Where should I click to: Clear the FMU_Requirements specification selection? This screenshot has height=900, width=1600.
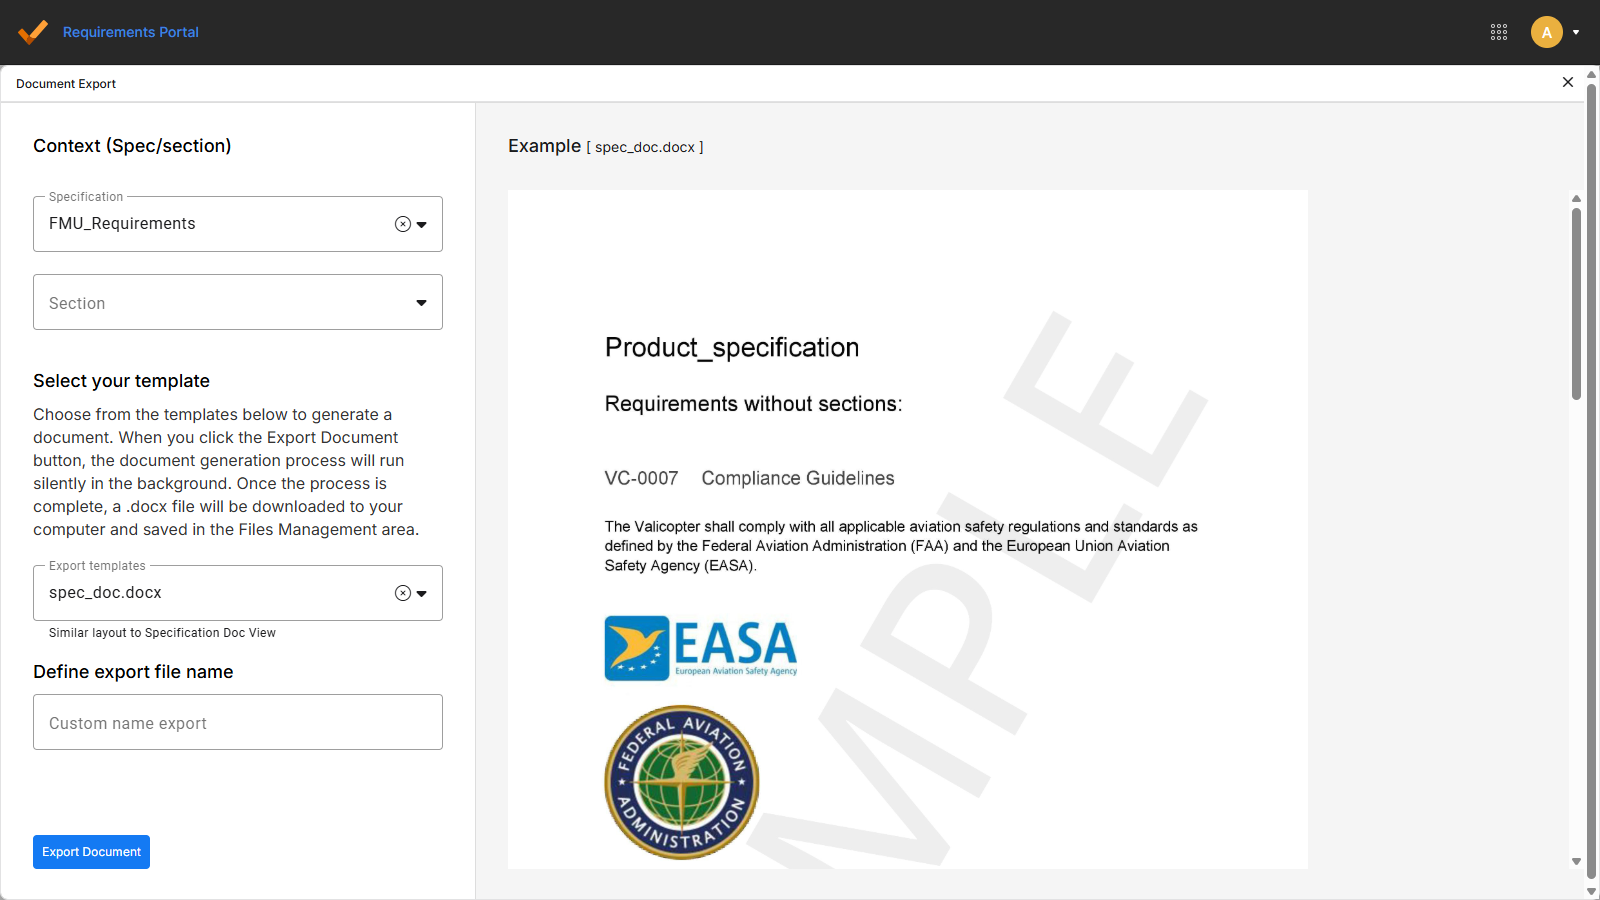pyautogui.click(x=401, y=224)
